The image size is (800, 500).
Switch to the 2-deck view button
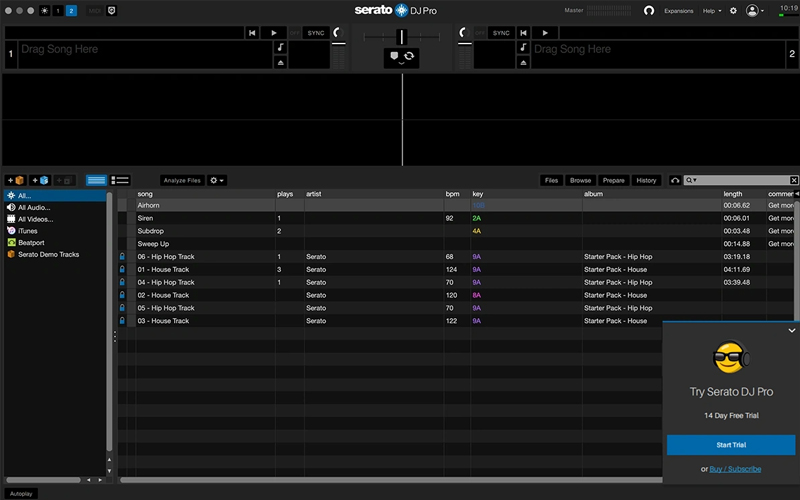71,11
